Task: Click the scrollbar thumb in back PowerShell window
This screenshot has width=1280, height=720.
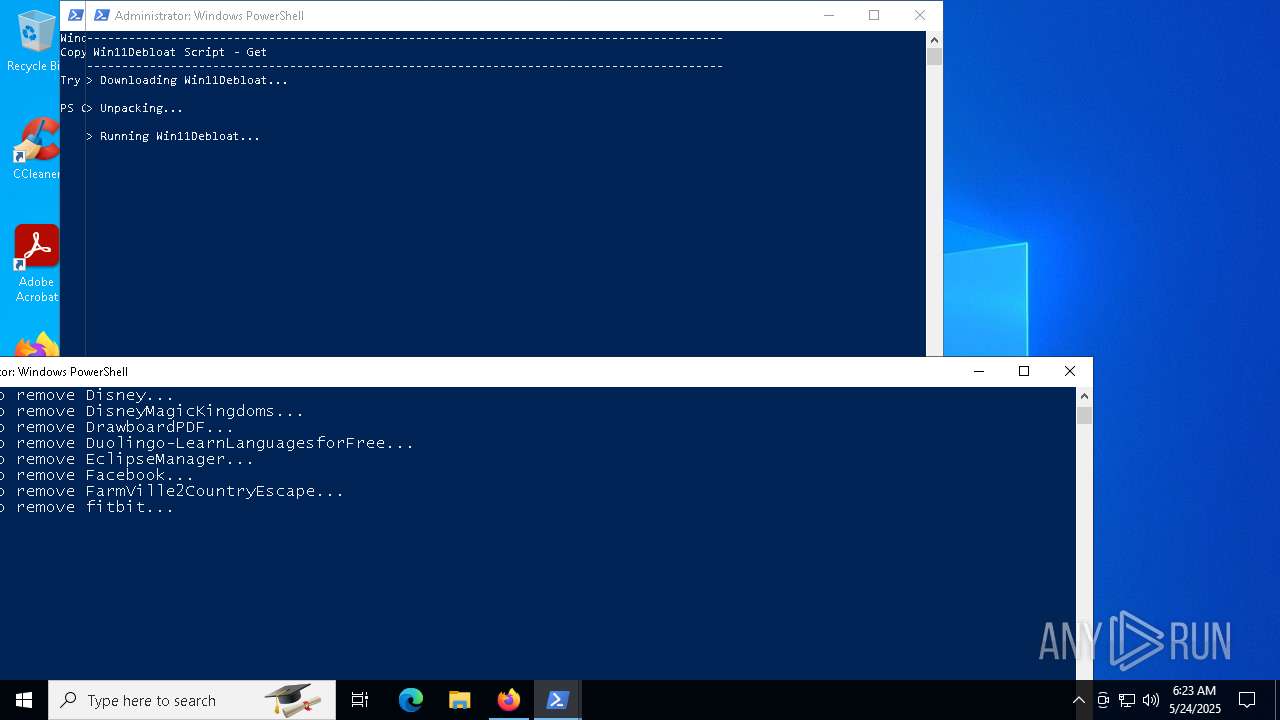Action: click(934, 57)
